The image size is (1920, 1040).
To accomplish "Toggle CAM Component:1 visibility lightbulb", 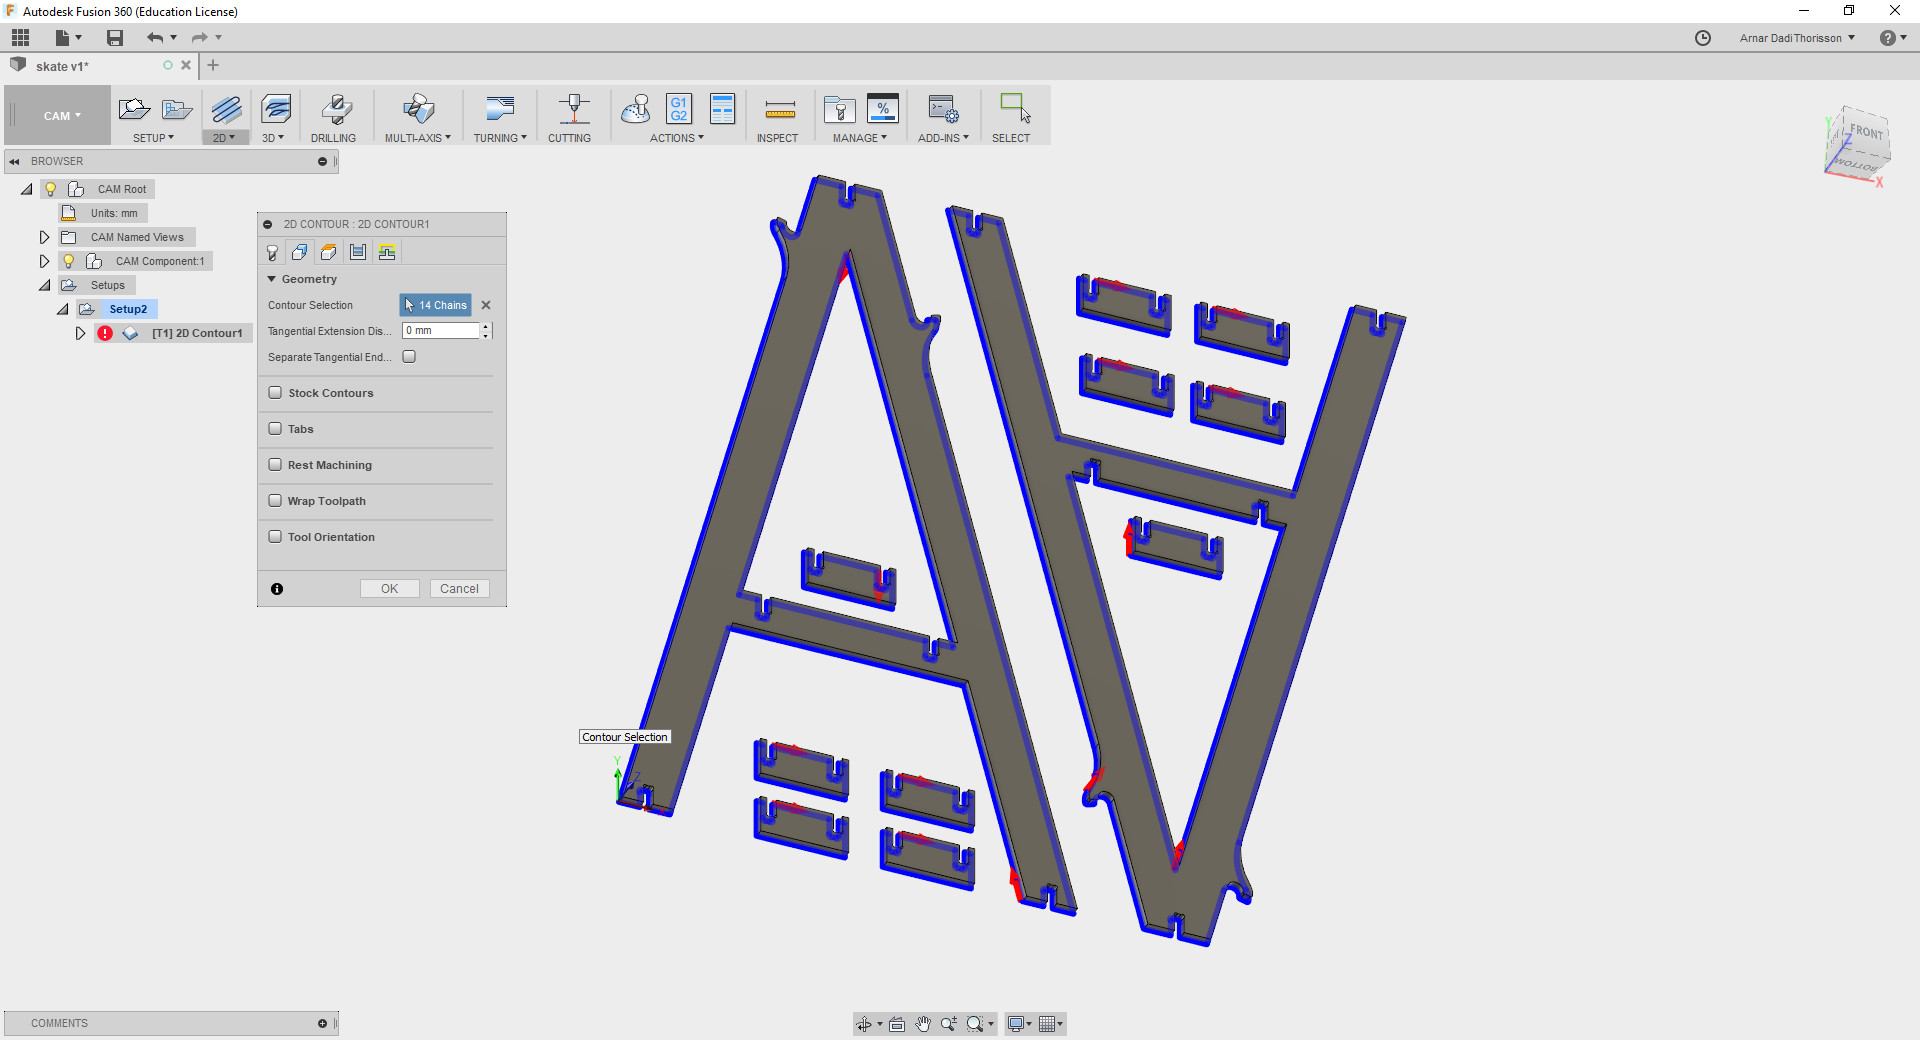I will click(x=69, y=261).
